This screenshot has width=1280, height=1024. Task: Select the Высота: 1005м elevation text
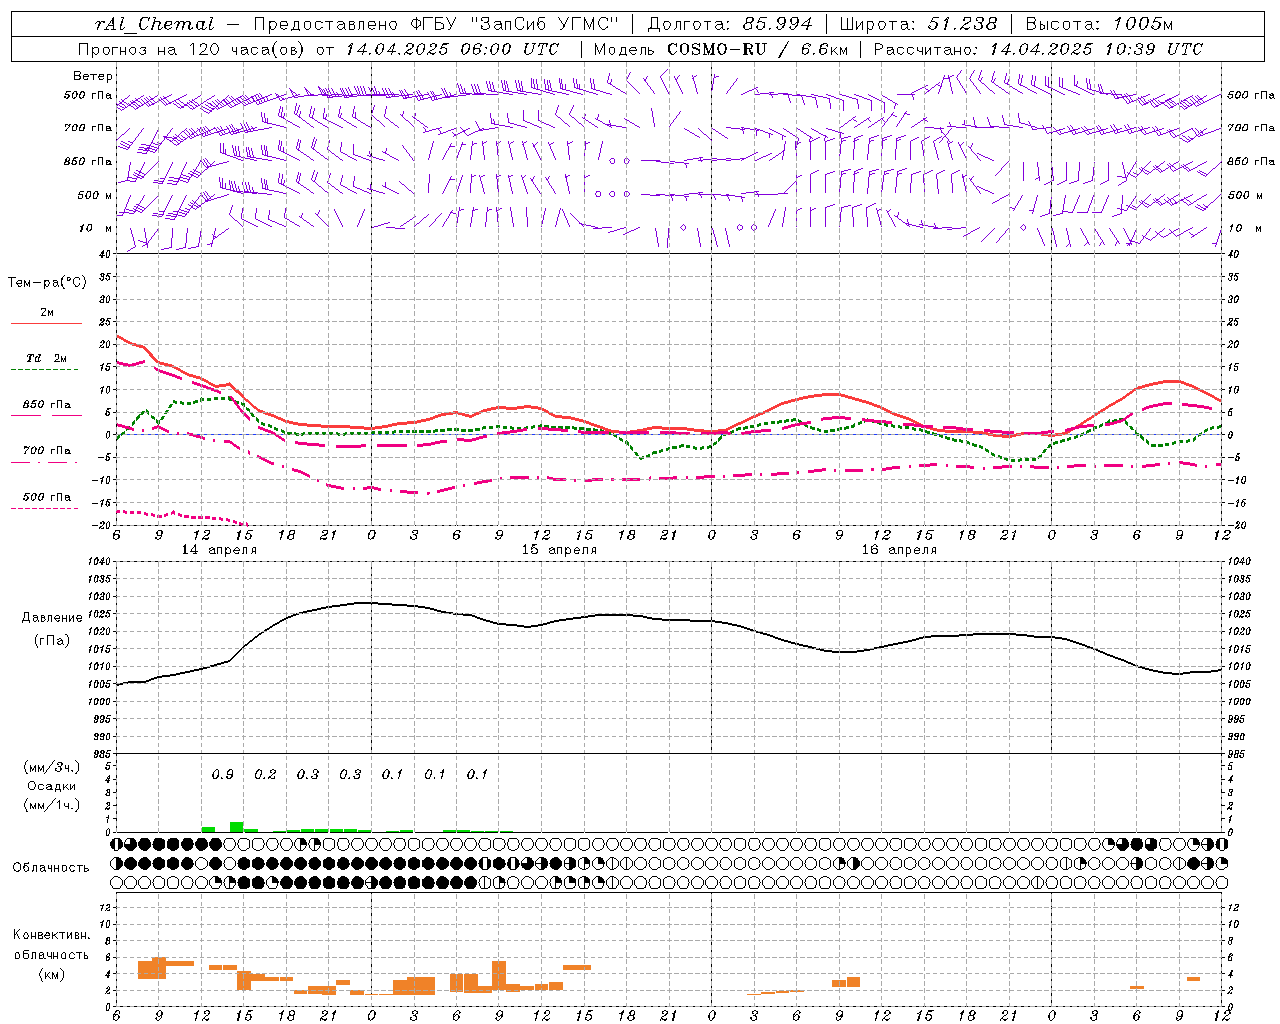[x=1099, y=24]
